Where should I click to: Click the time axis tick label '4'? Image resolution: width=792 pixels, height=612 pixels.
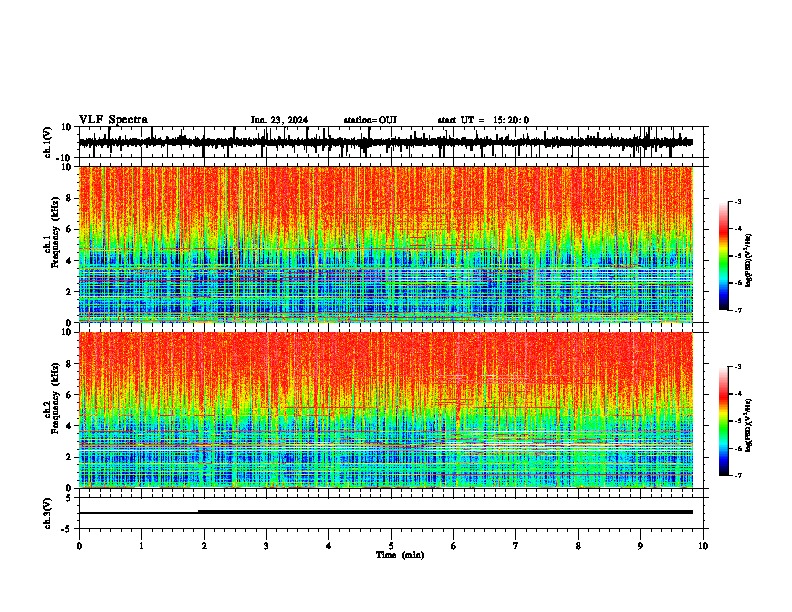click(329, 546)
